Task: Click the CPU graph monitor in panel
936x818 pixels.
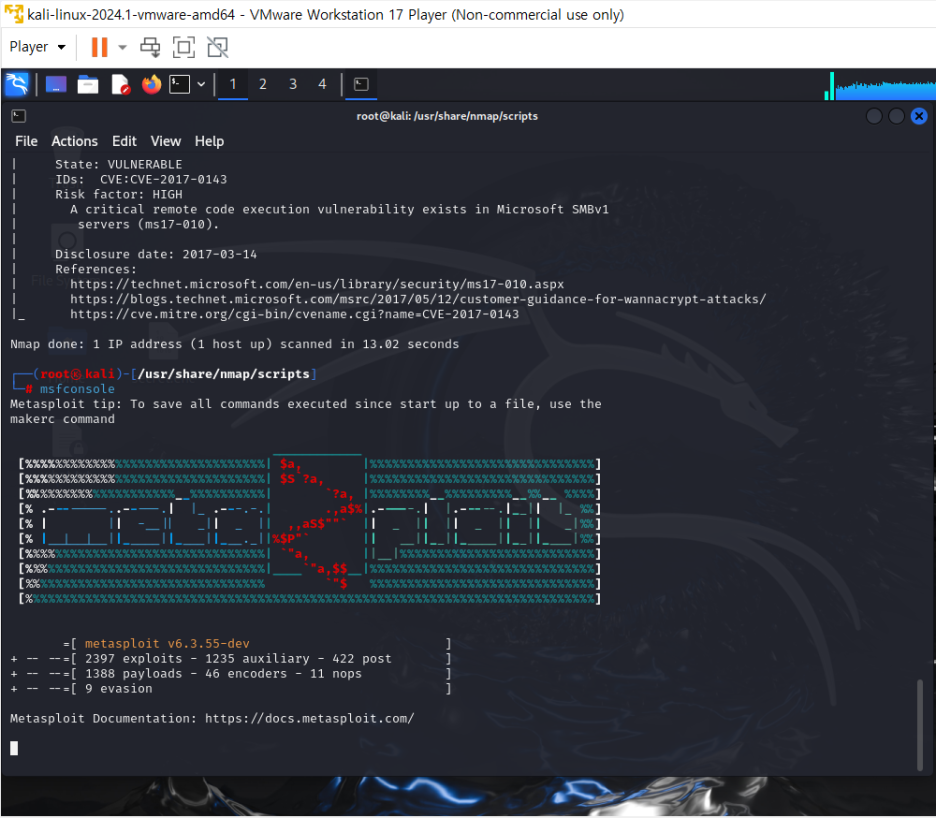Action: tap(880, 85)
